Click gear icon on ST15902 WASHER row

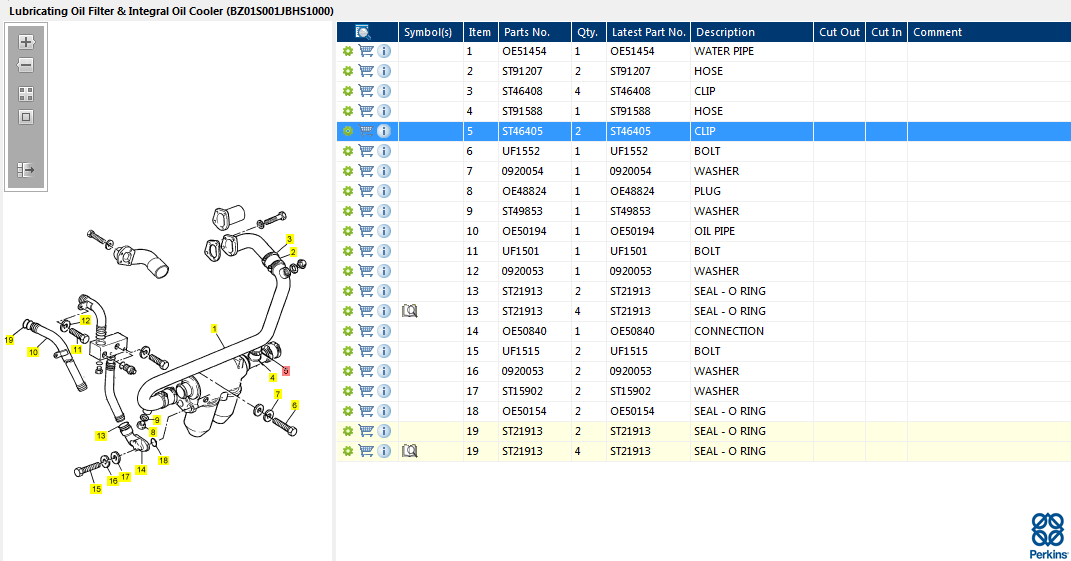(x=348, y=391)
